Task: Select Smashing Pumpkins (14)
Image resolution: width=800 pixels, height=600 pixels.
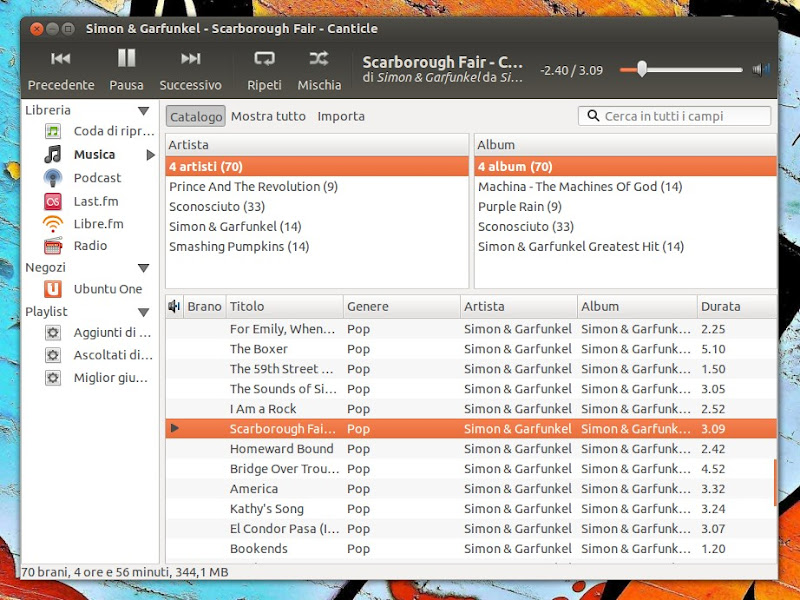Action: pyautogui.click(x=317, y=246)
